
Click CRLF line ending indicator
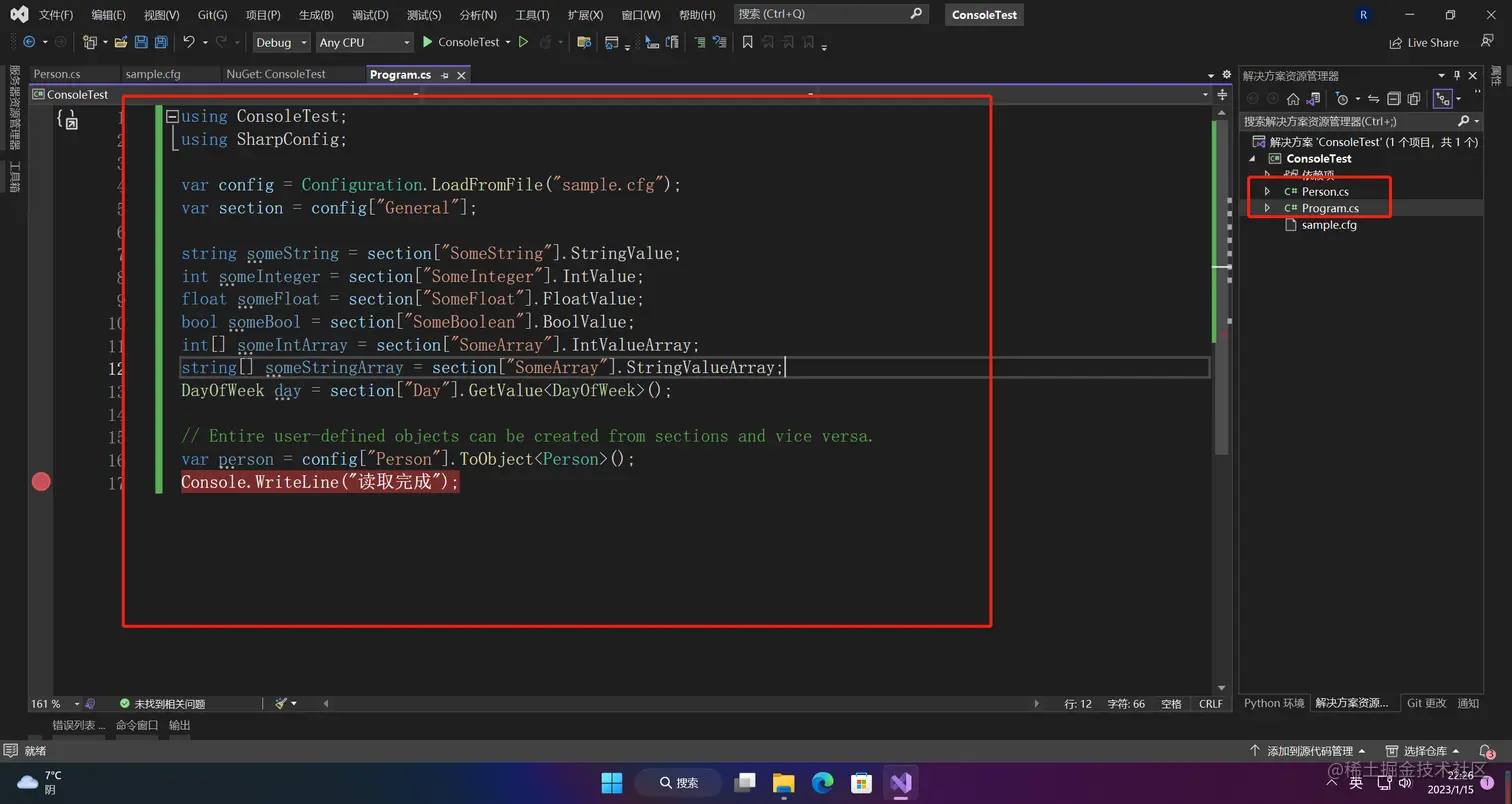[x=1210, y=704]
